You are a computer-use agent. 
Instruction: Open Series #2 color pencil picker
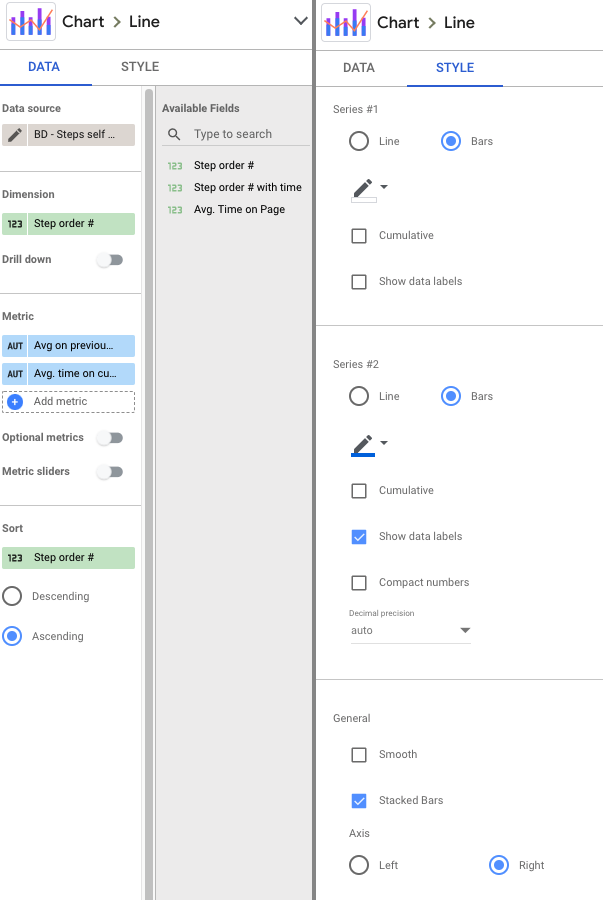(363, 445)
